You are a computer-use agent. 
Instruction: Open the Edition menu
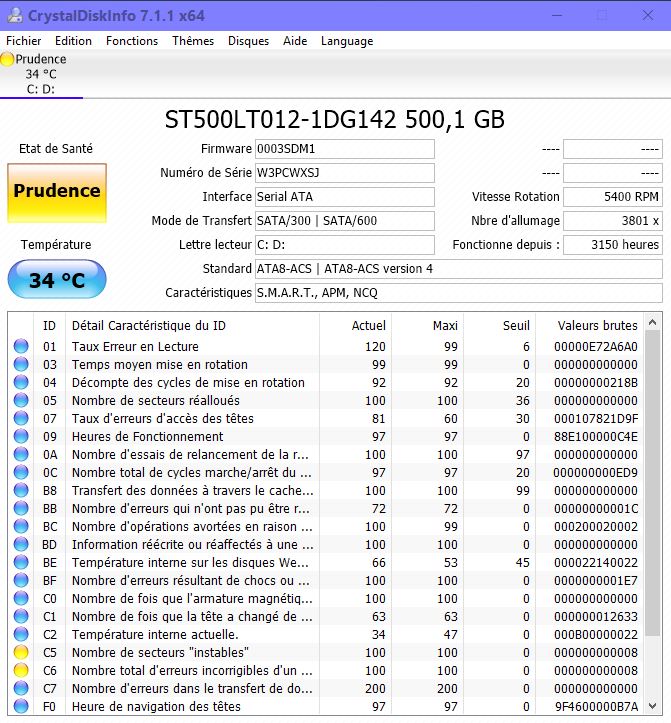click(x=73, y=41)
